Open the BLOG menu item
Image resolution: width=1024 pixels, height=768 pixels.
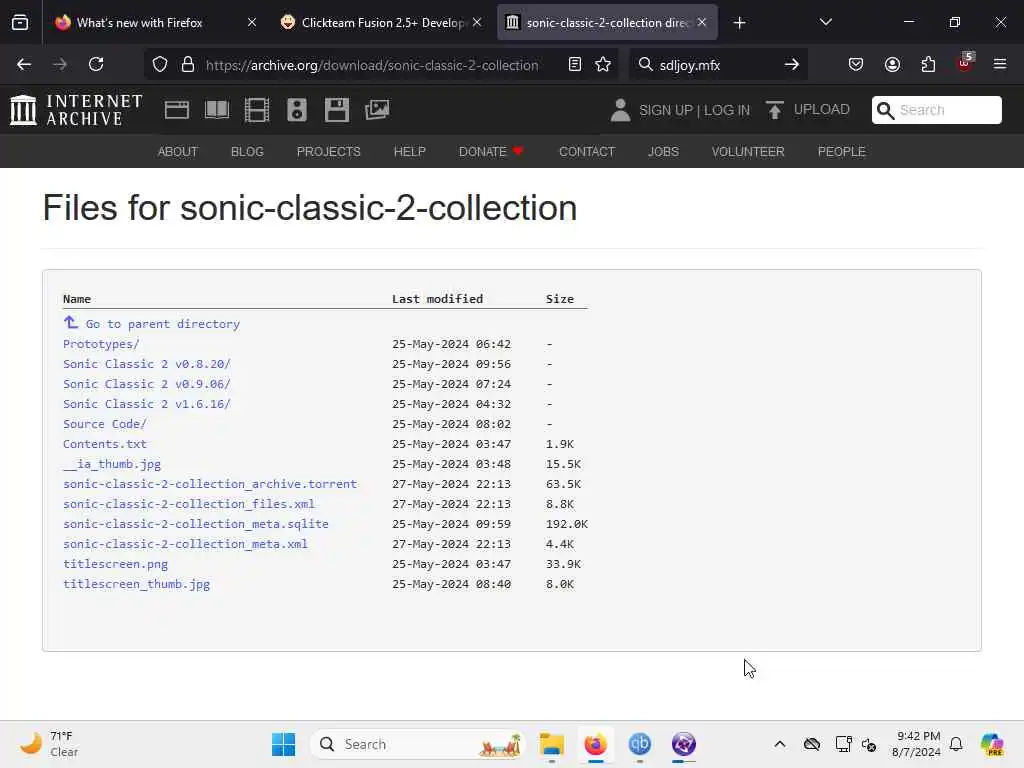pos(247,152)
